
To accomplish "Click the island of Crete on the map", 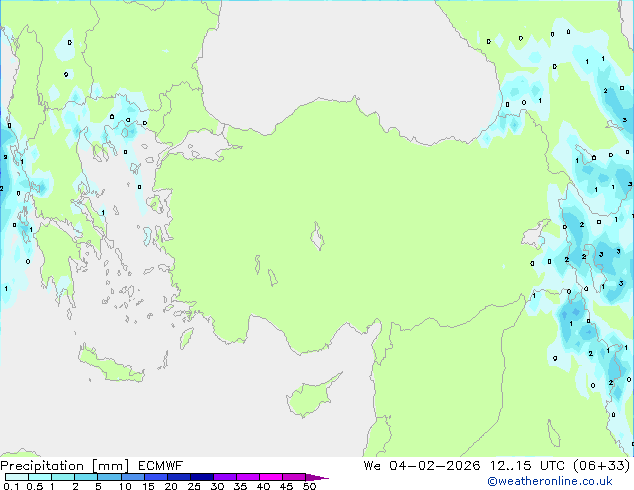I will (109, 366).
